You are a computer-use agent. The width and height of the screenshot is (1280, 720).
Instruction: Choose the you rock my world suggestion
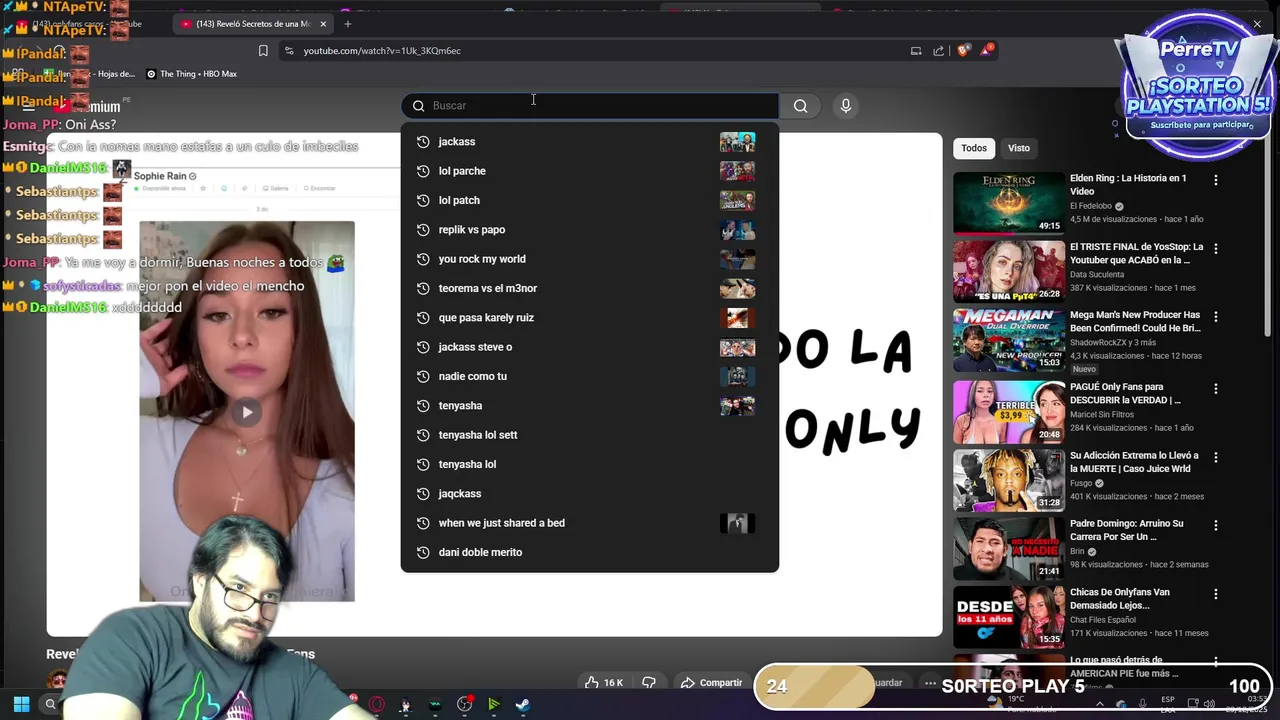click(590, 259)
